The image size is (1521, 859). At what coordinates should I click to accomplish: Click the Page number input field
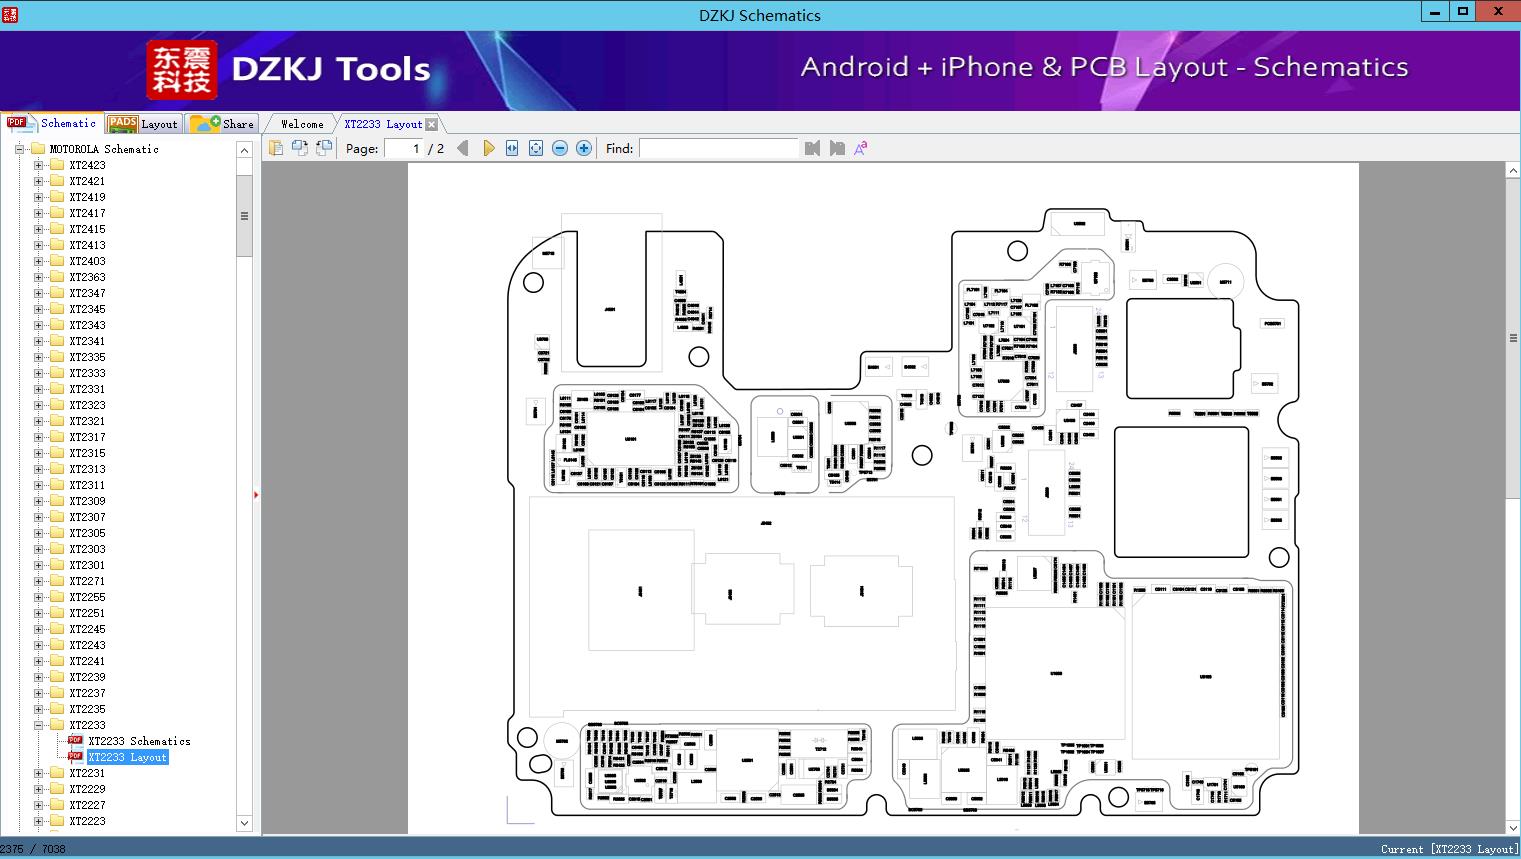click(x=404, y=148)
